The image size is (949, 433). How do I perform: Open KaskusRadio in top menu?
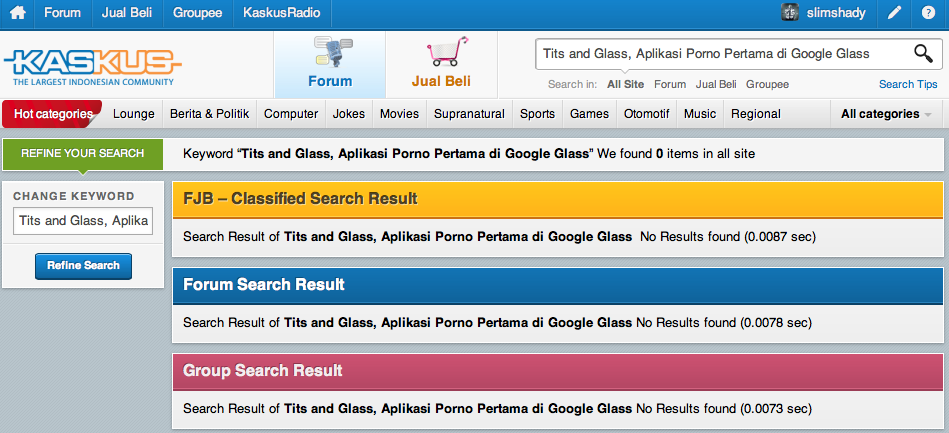pos(277,14)
